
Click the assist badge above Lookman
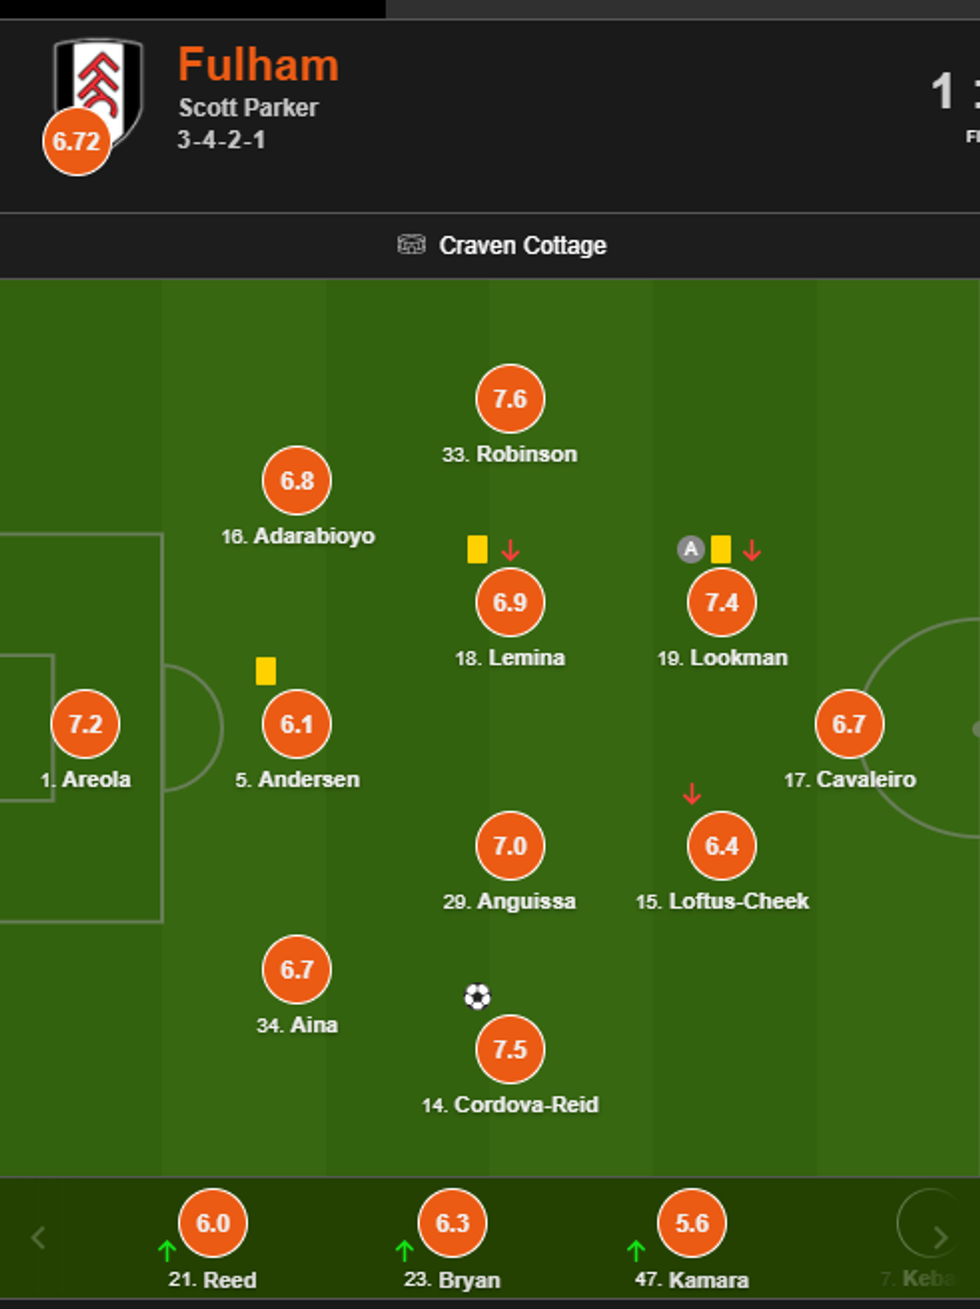click(x=690, y=549)
